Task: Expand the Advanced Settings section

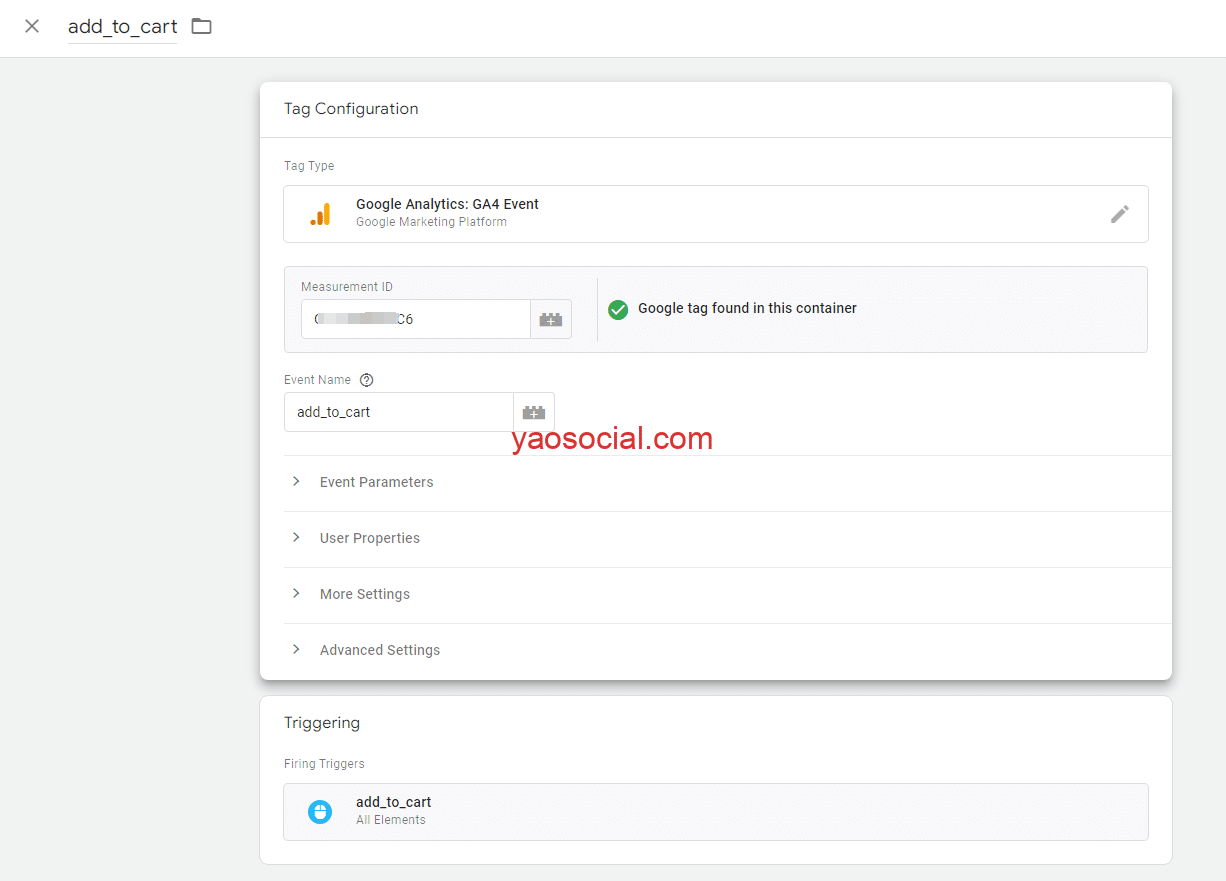Action: (379, 650)
